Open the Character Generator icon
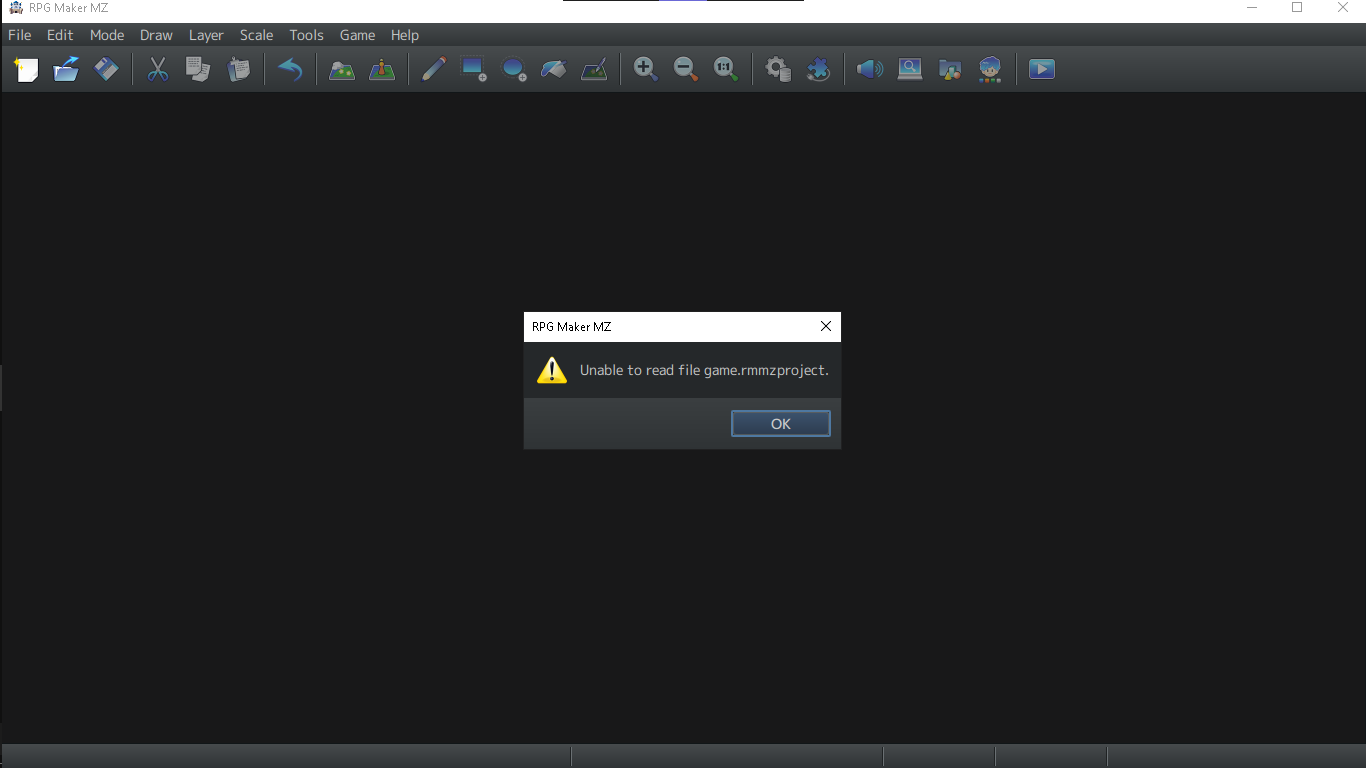 point(990,69)
